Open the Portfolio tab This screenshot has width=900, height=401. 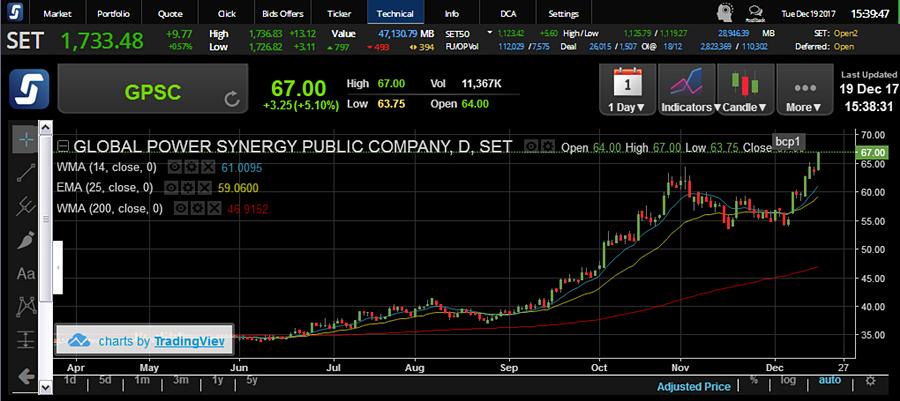click(x=114, y=13)
